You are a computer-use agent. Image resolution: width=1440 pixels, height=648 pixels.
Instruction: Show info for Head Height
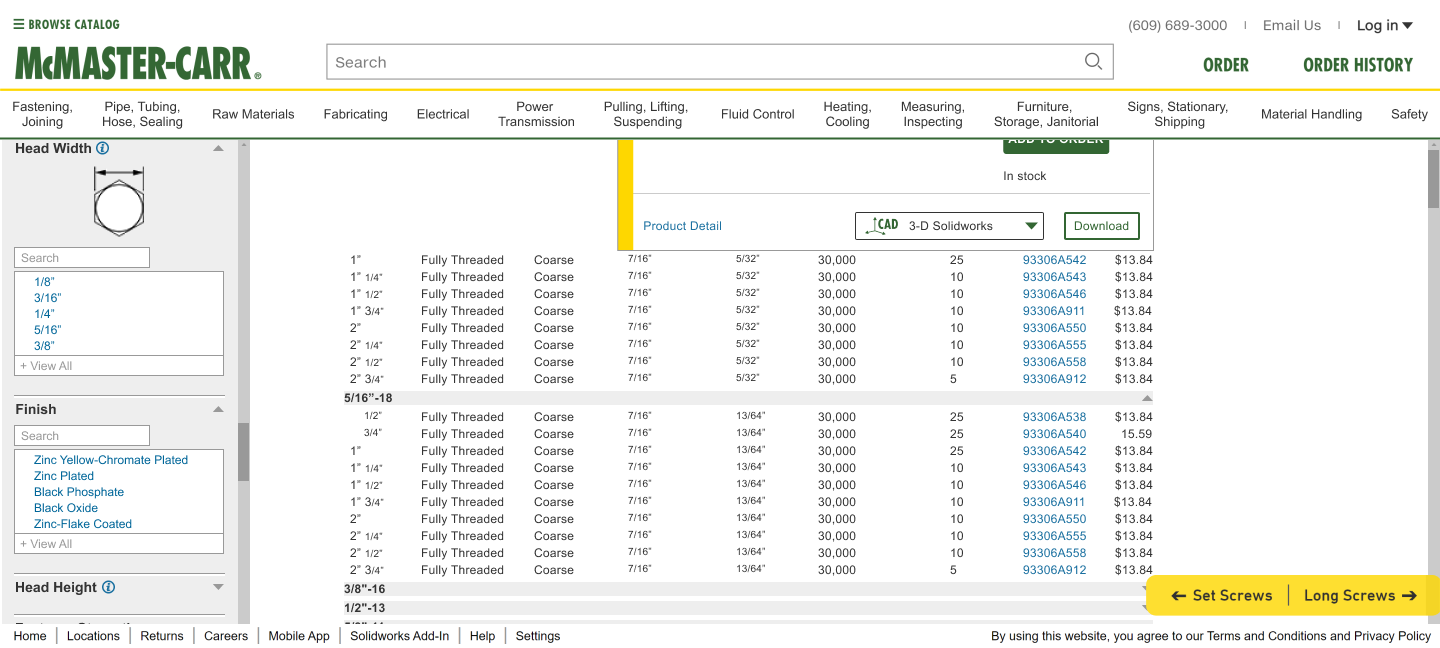click(x=109, y=587)
